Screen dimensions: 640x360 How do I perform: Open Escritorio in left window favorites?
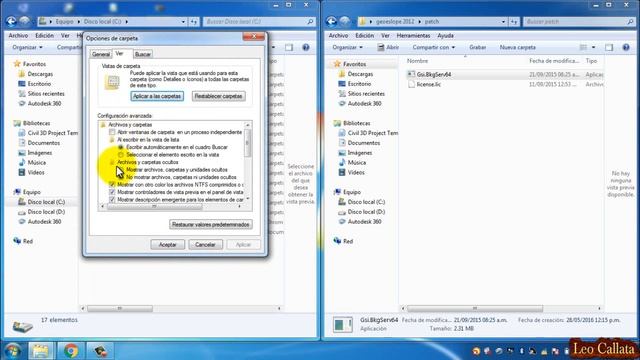39,84
